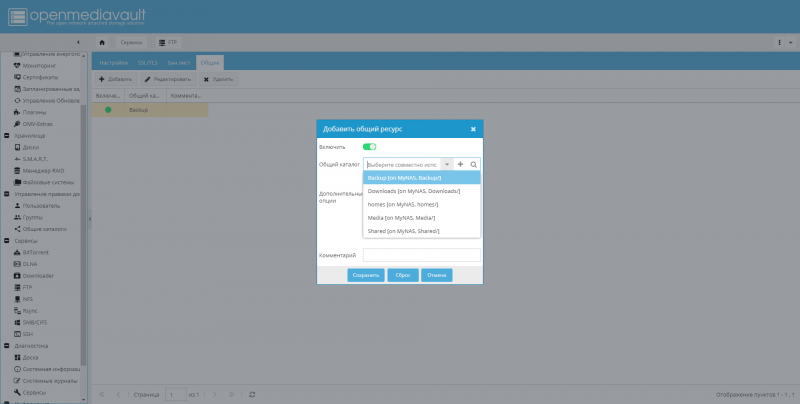
Task: Click the FTP breadcrumb item
Action: [167, 42]
